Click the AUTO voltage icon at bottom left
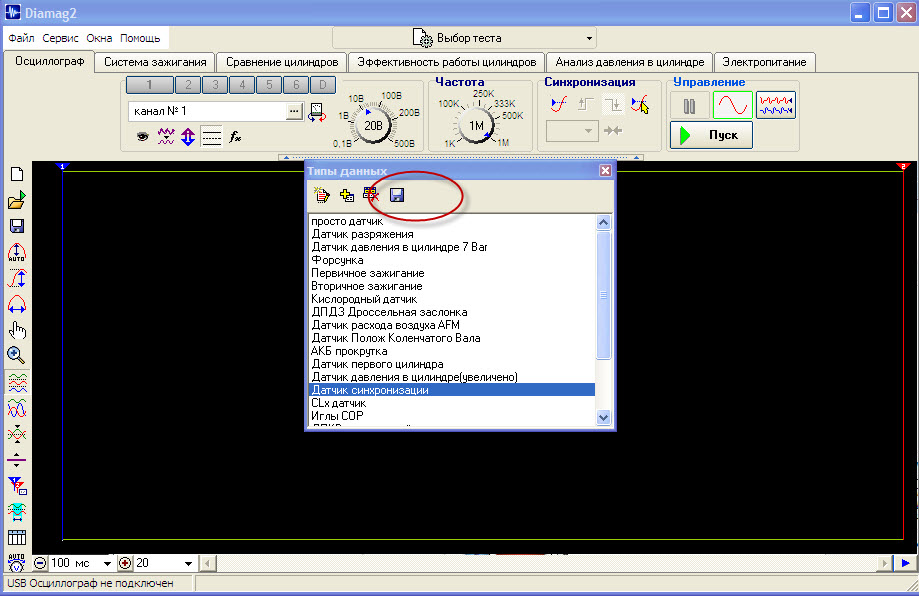This screenshot has height=596, width=919. (16, 563)
